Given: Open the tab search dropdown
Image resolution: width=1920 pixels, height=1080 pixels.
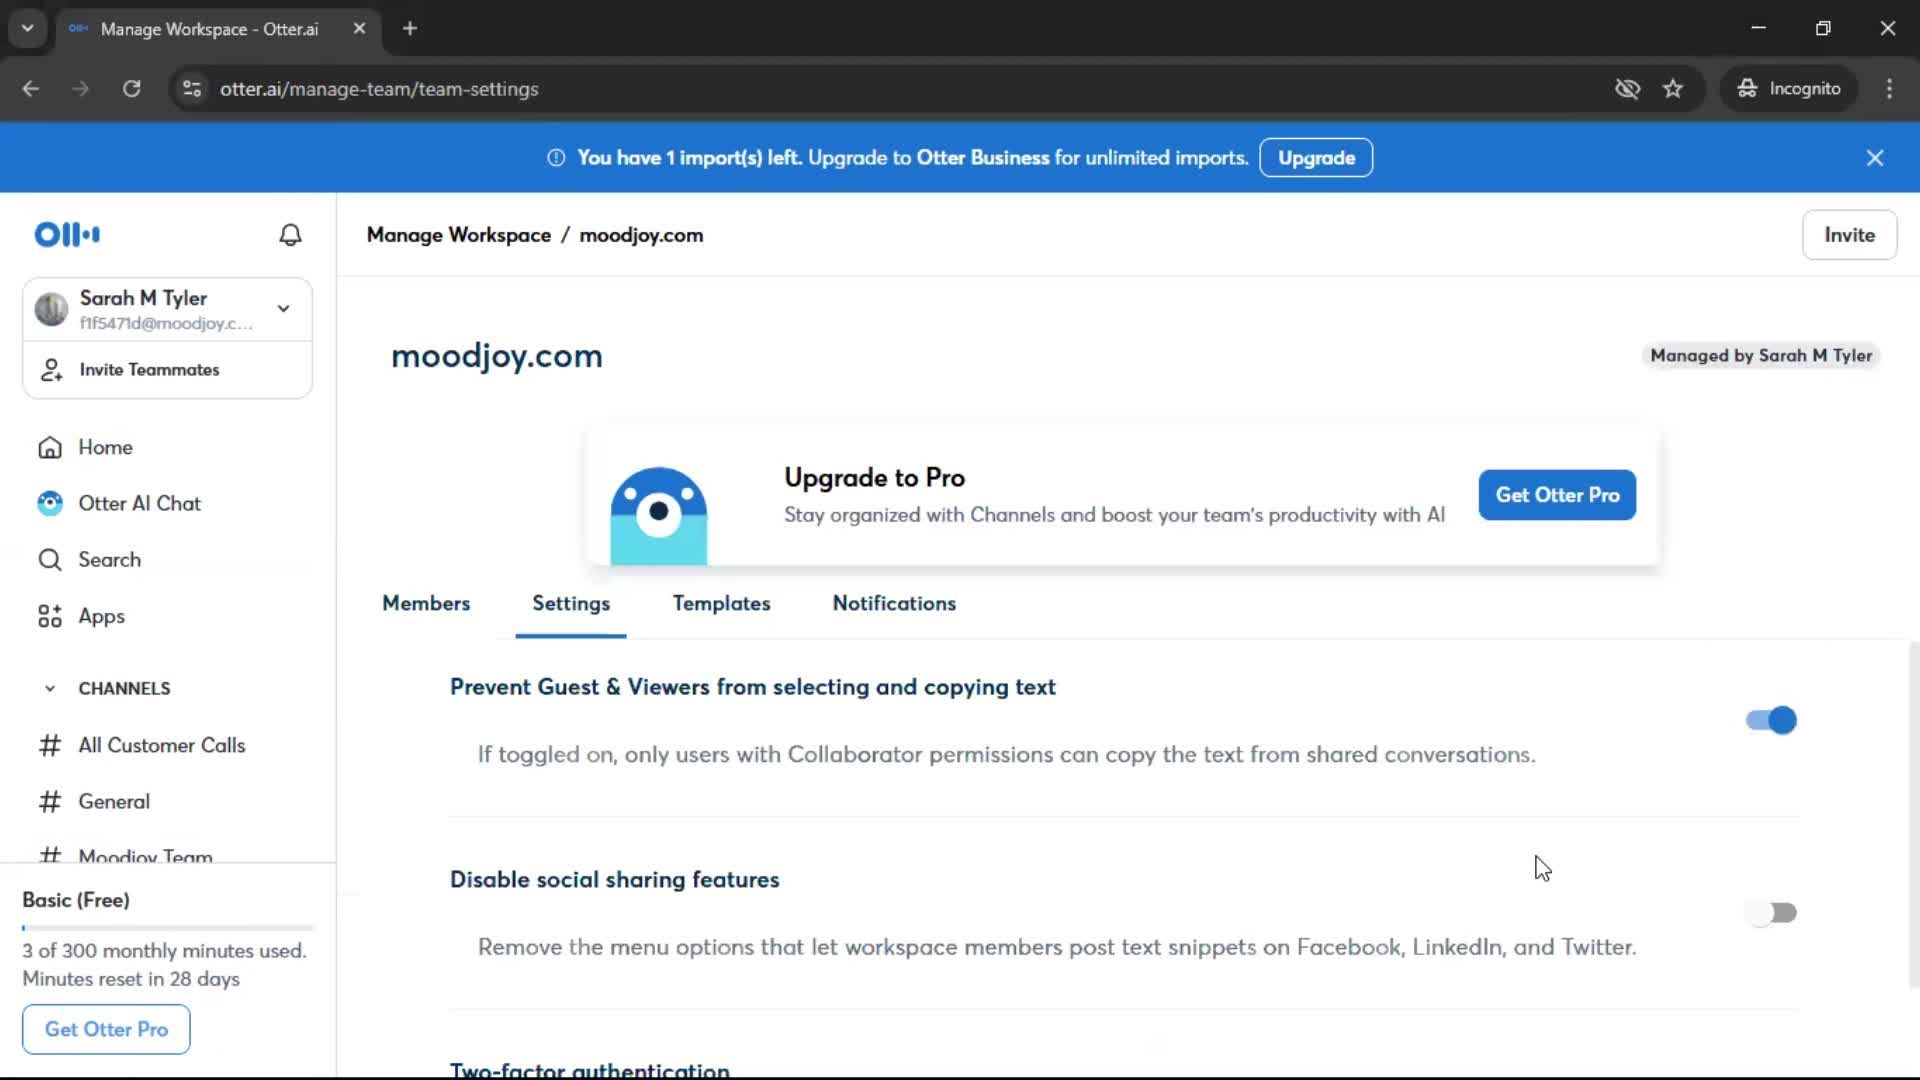Looking at the screenshot, I should (28, 29).
